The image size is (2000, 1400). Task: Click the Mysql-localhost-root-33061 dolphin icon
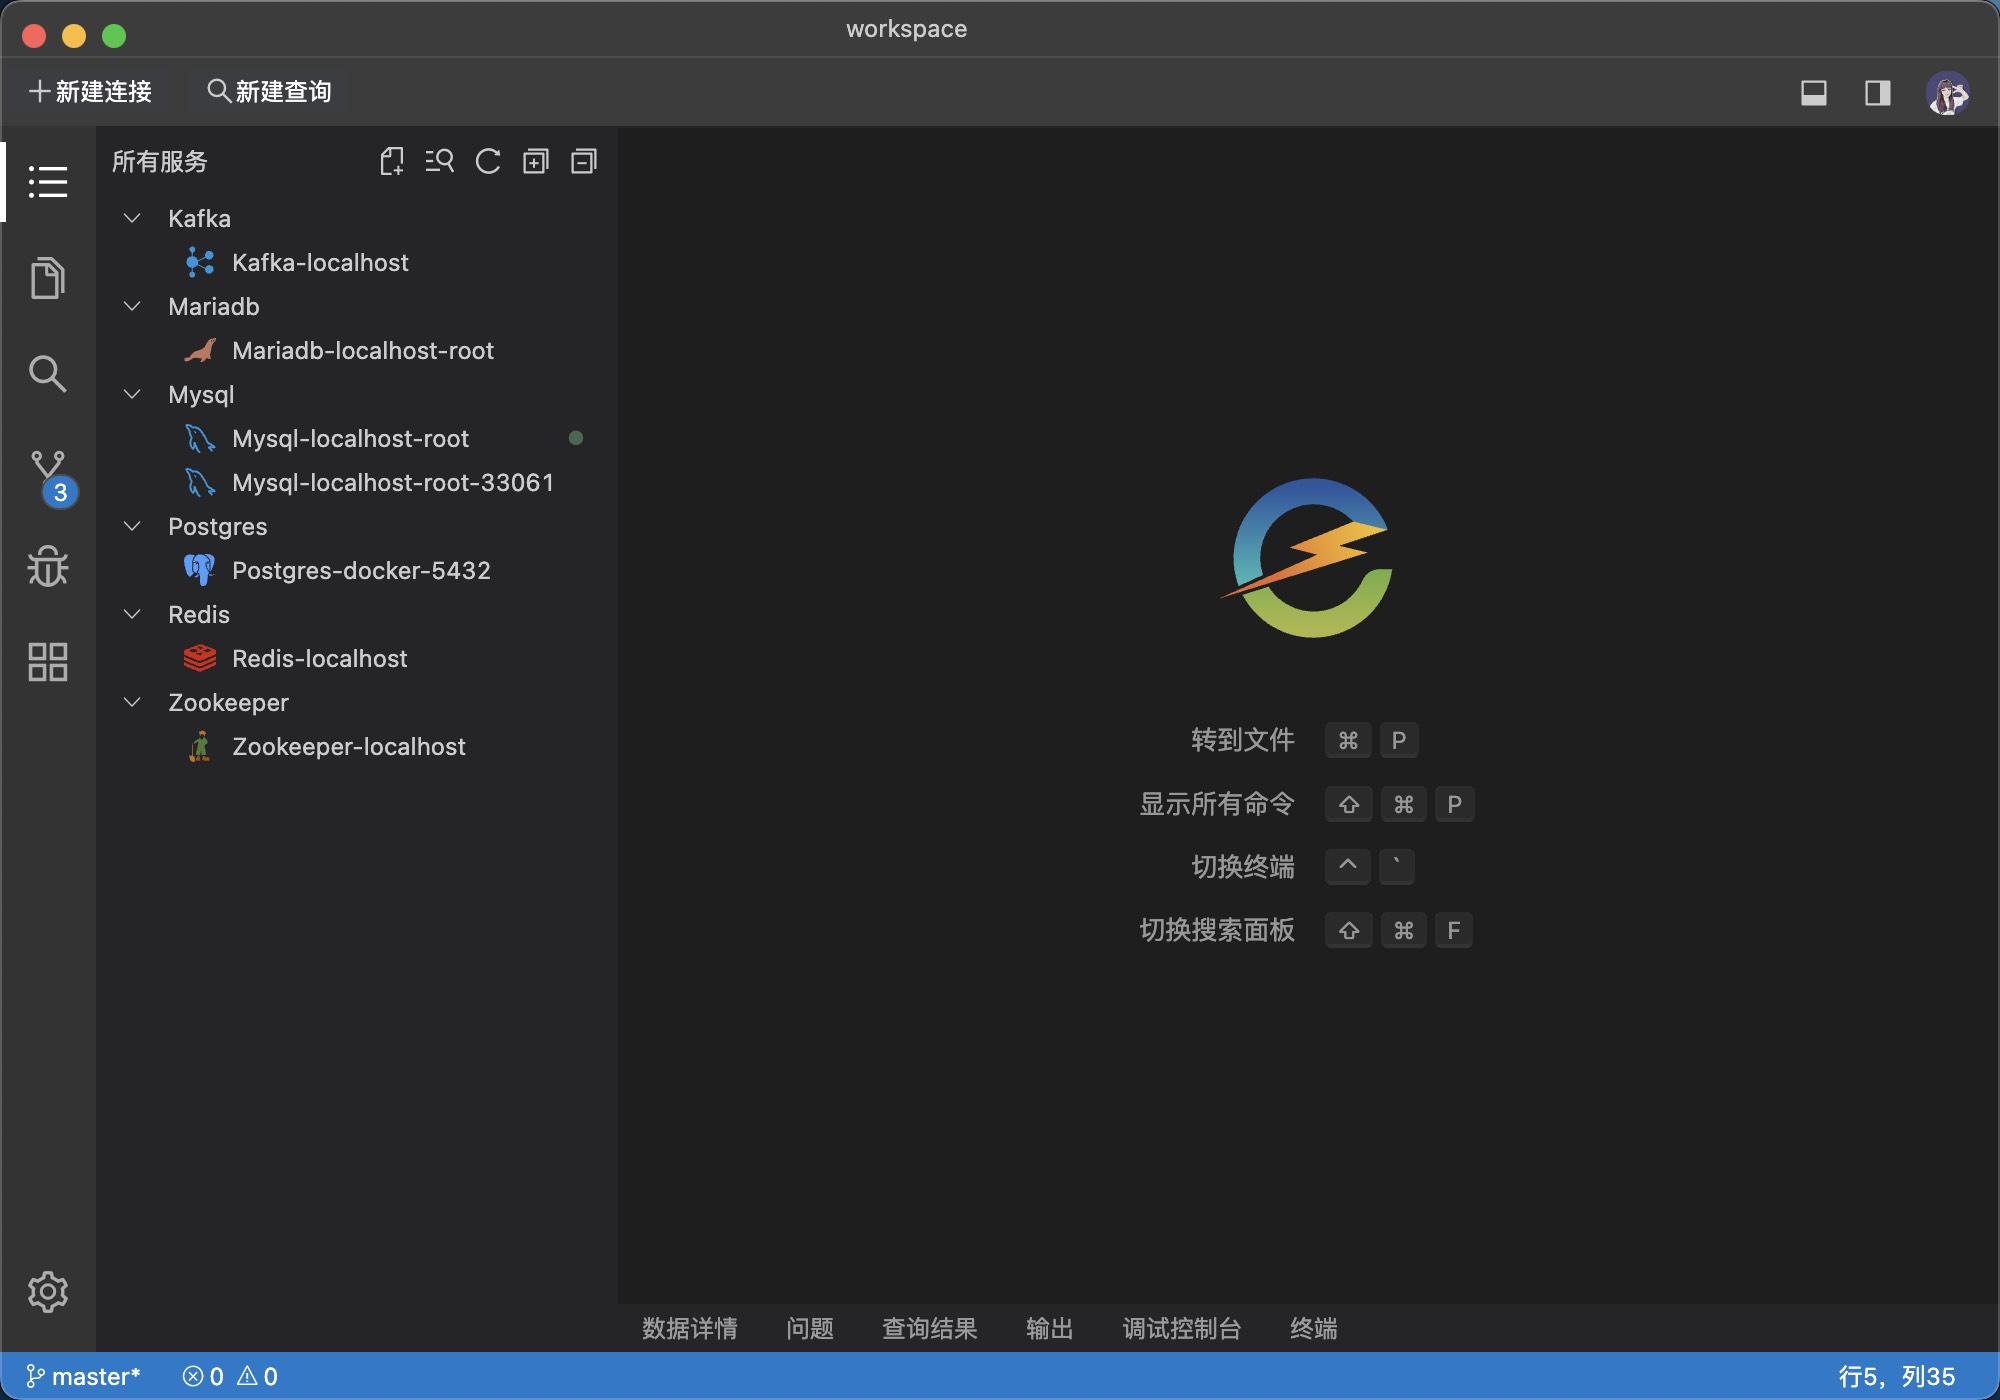[x=200, y=482]
